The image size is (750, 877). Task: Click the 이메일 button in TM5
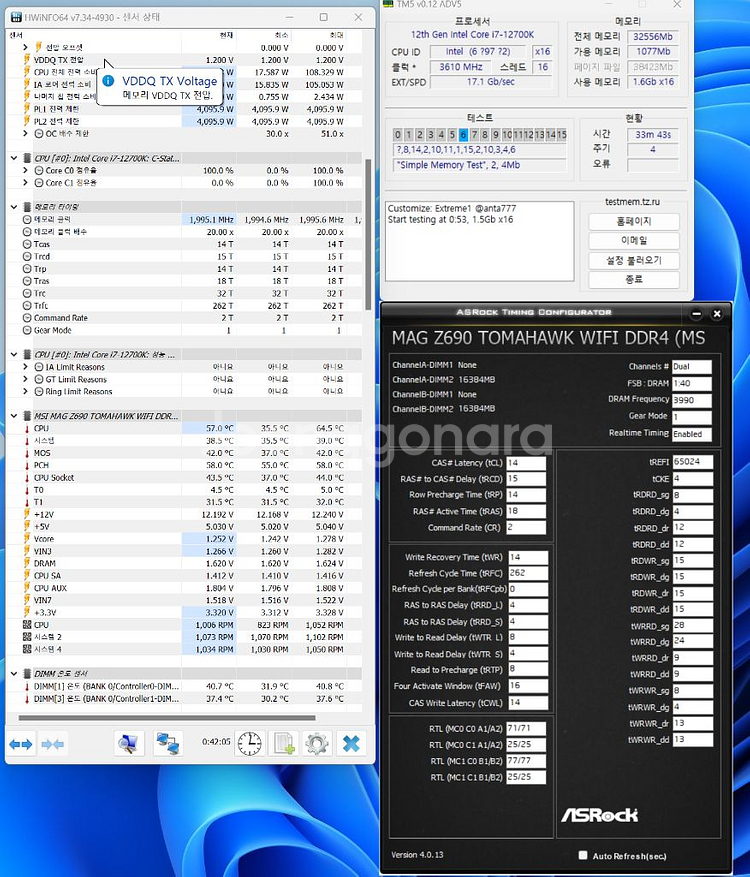click(x=634, y=241)
